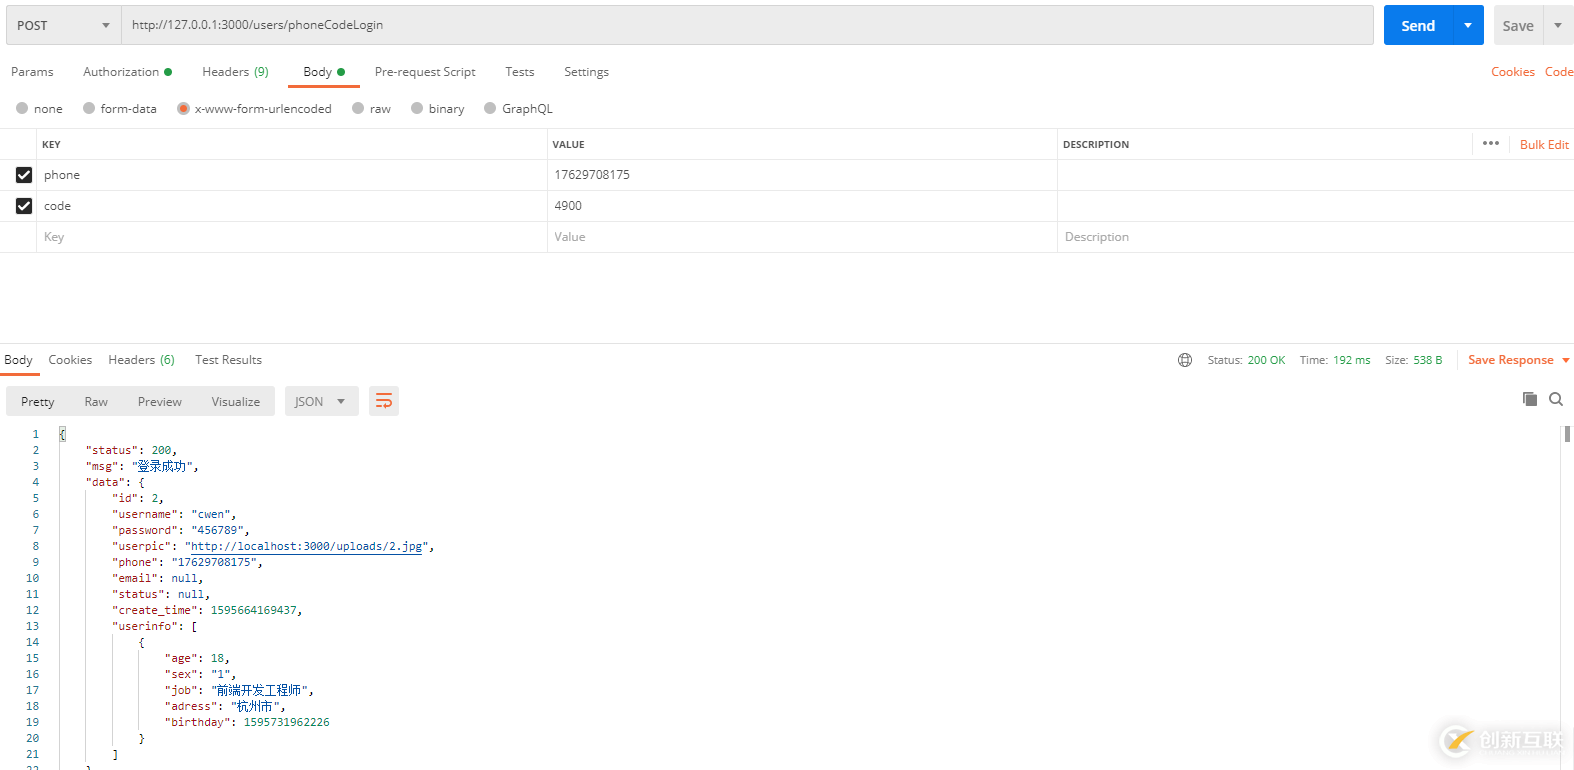Select the raw body type radio button
This screenshot has width=1574, height=770.
click(x=358, y=109)
